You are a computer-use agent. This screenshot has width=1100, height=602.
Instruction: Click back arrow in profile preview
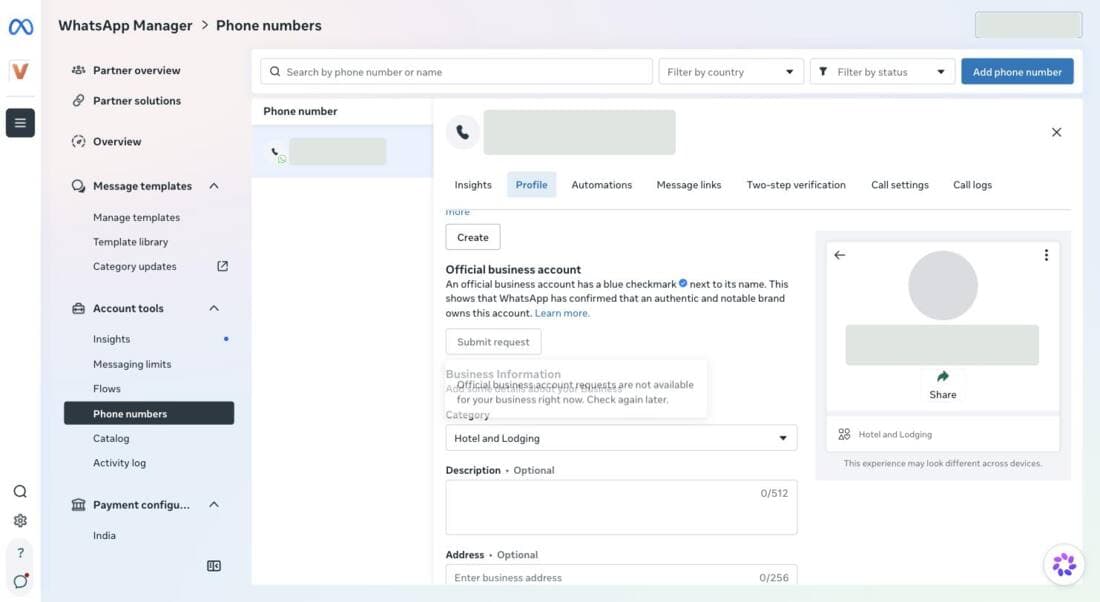pyautogui.click(x=840, y=255)
